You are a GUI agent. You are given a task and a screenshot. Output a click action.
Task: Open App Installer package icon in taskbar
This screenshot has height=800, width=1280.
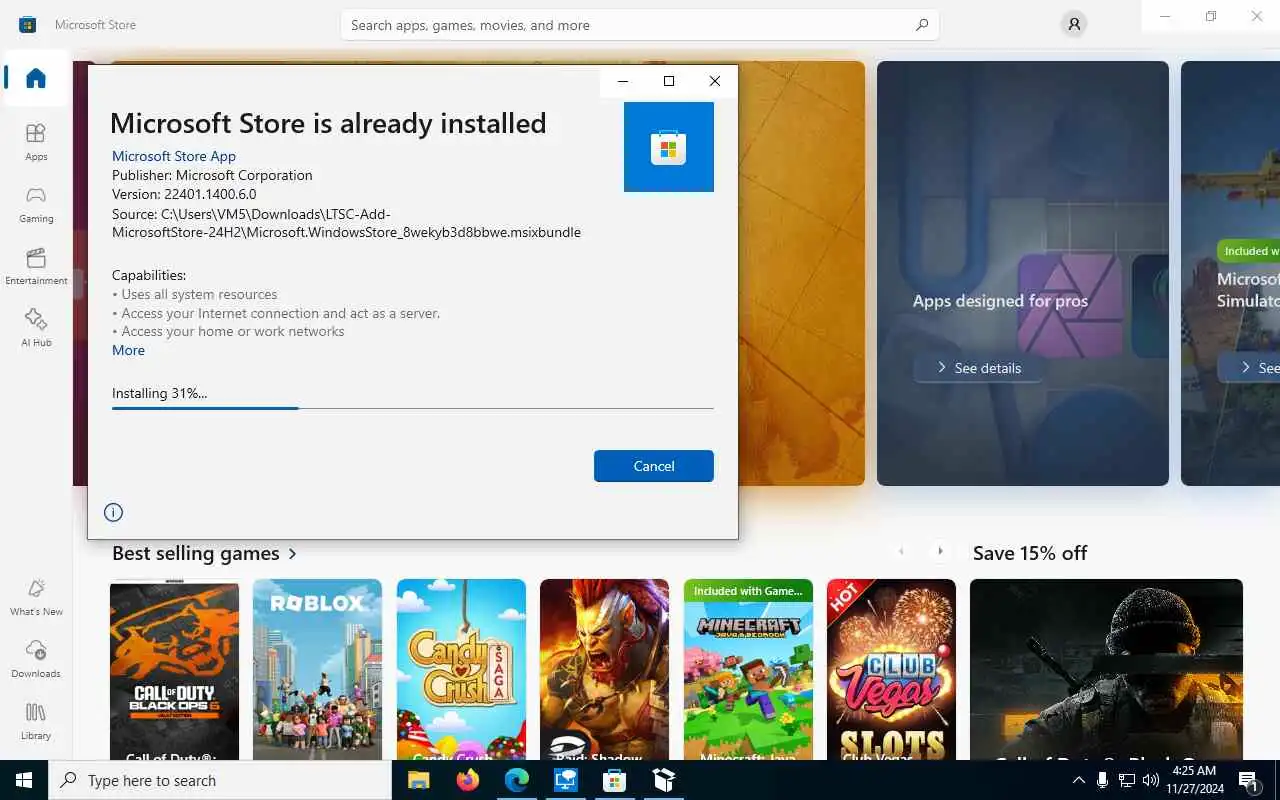pyautogui.click(x=663, y=780)
